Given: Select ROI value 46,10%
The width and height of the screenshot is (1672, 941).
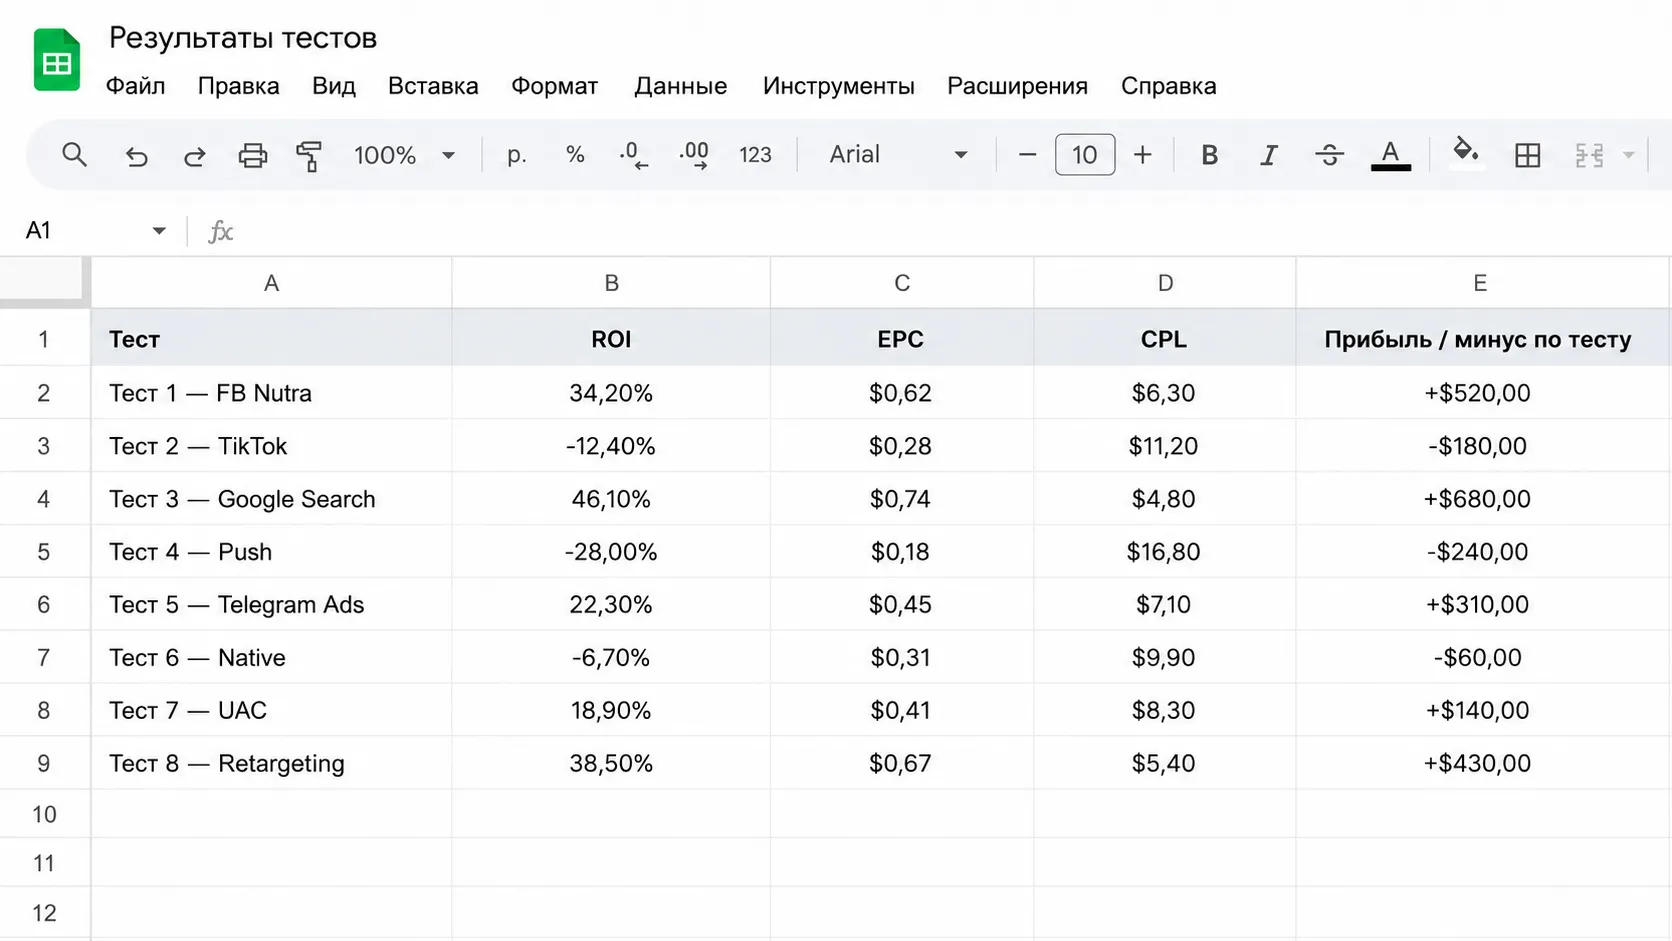Looking at the screenshot, I should [611, 499].
